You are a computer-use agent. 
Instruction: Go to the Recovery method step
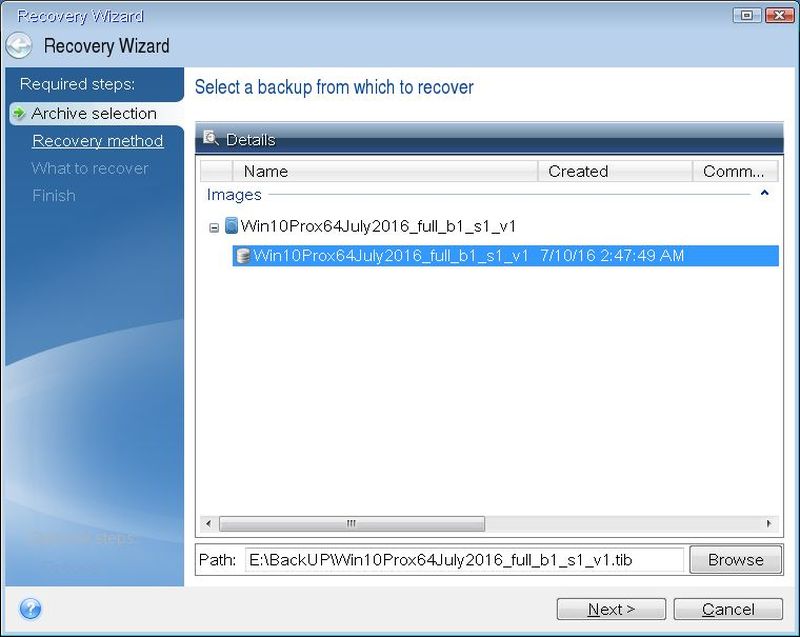[97, 141]
